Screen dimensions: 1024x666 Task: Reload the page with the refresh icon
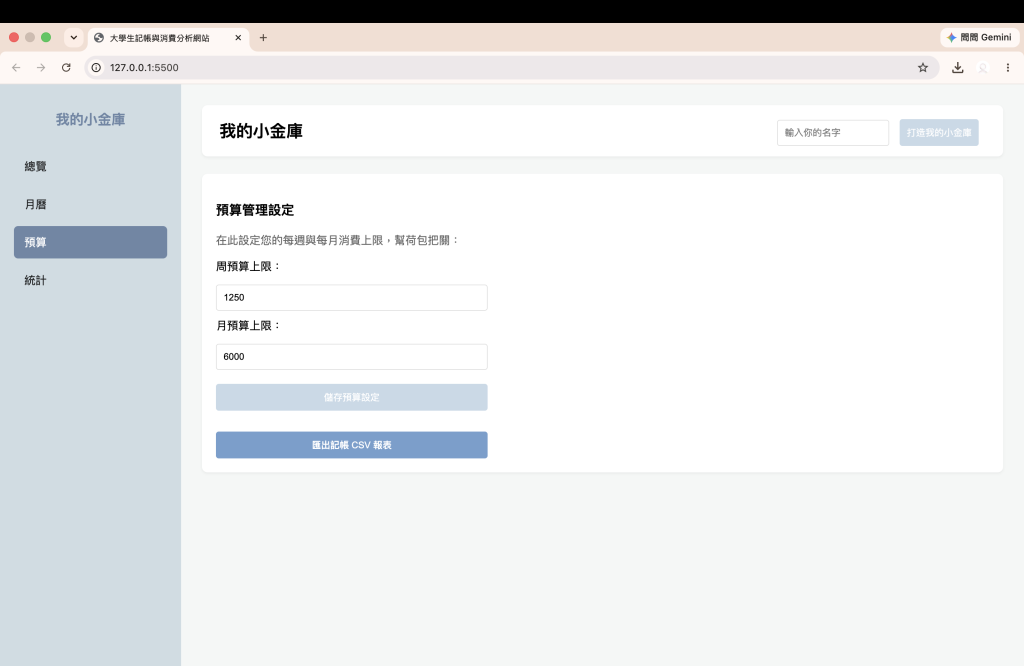66,67
